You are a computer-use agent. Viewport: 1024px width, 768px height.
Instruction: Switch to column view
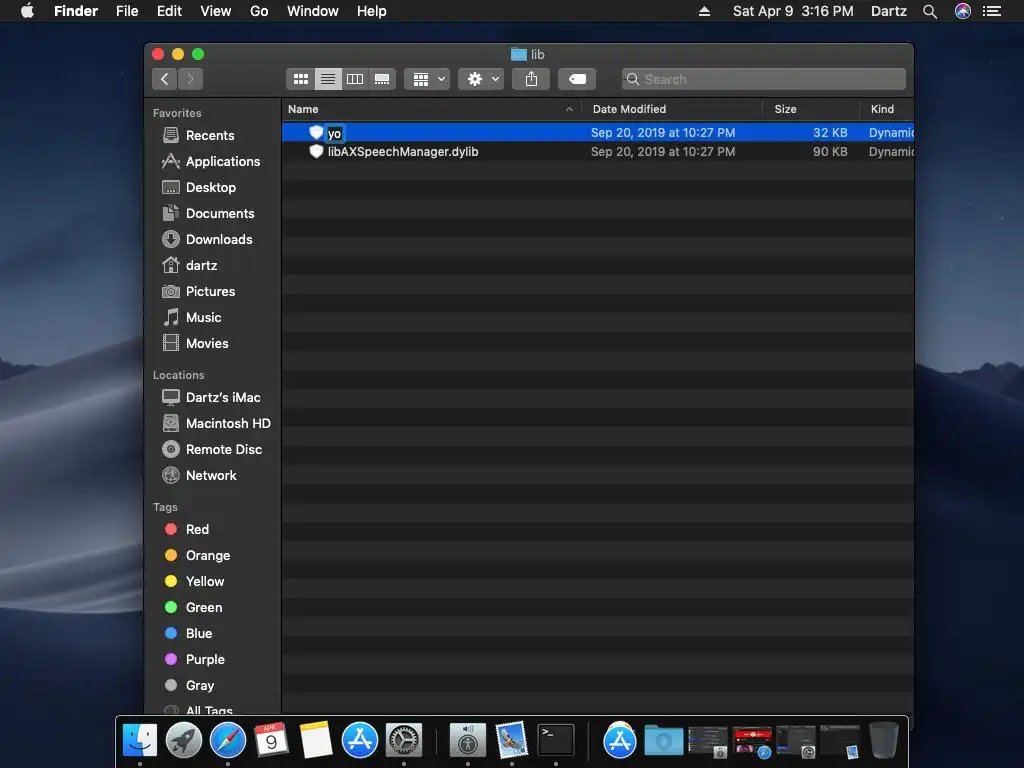point(355,79)
